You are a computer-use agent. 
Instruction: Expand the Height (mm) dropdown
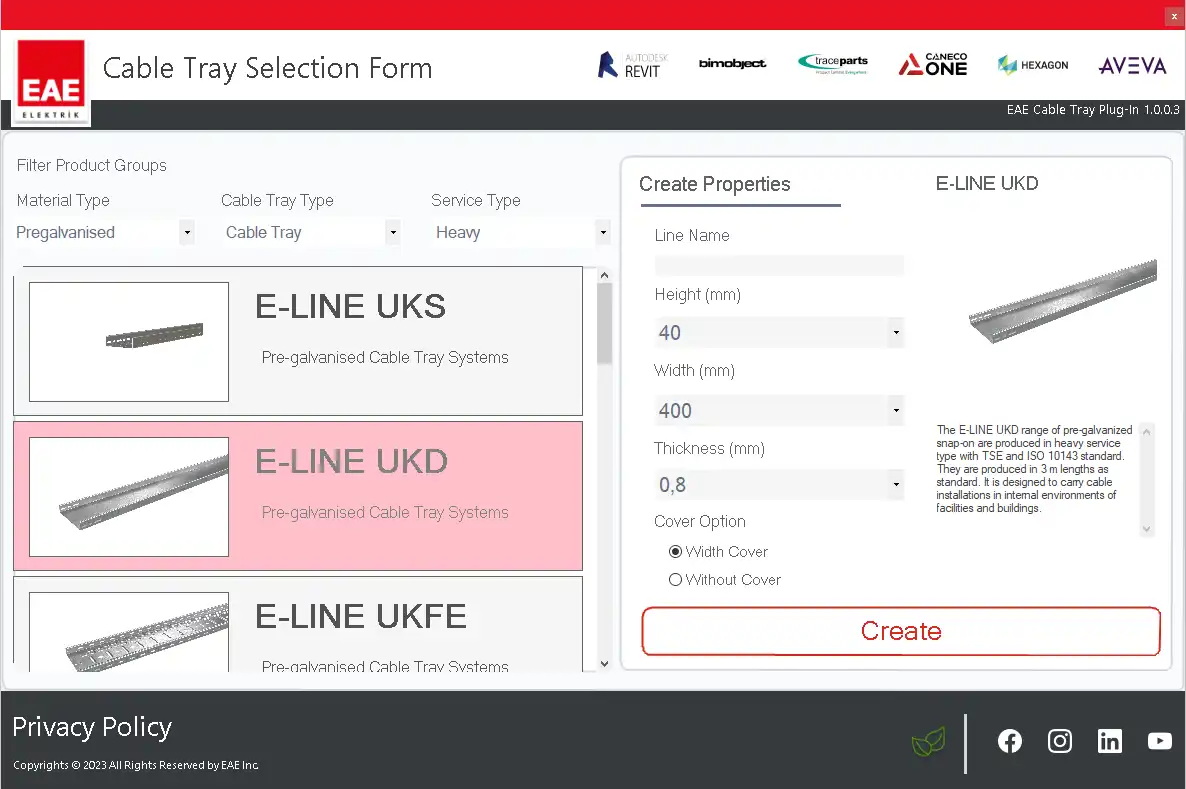779,333
